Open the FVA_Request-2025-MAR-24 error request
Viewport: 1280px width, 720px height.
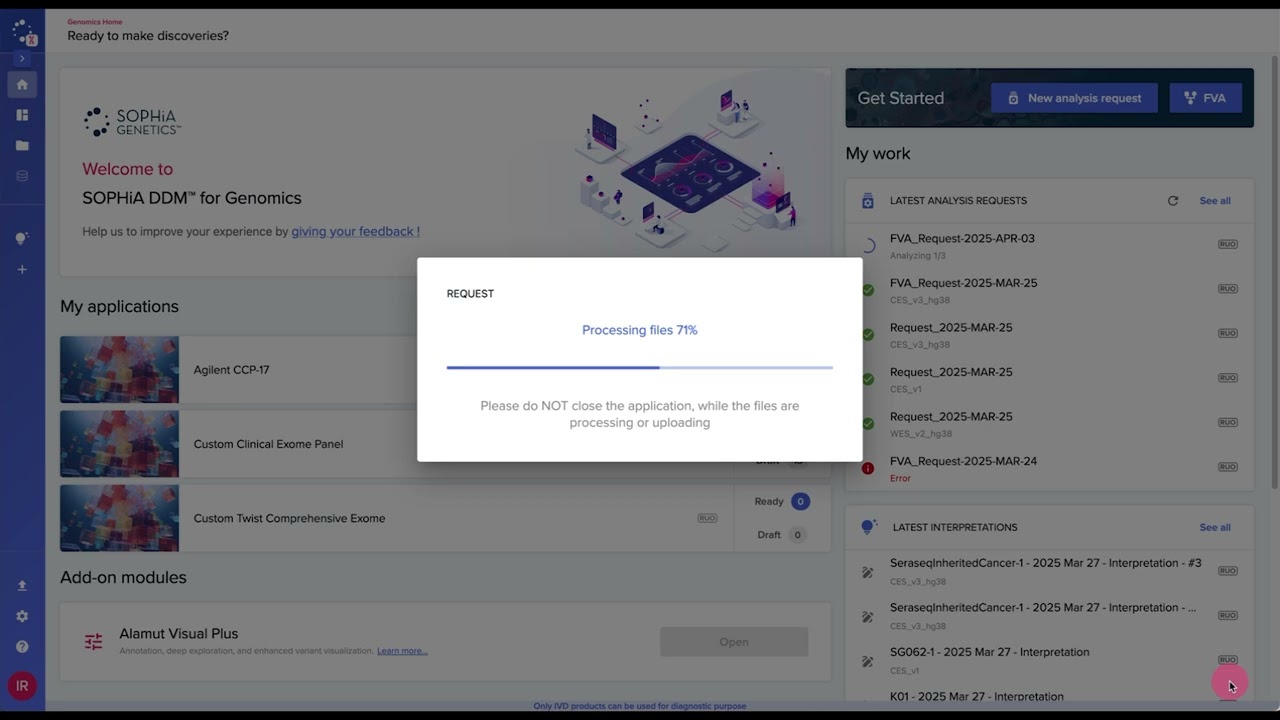click(x=963, y=462)
